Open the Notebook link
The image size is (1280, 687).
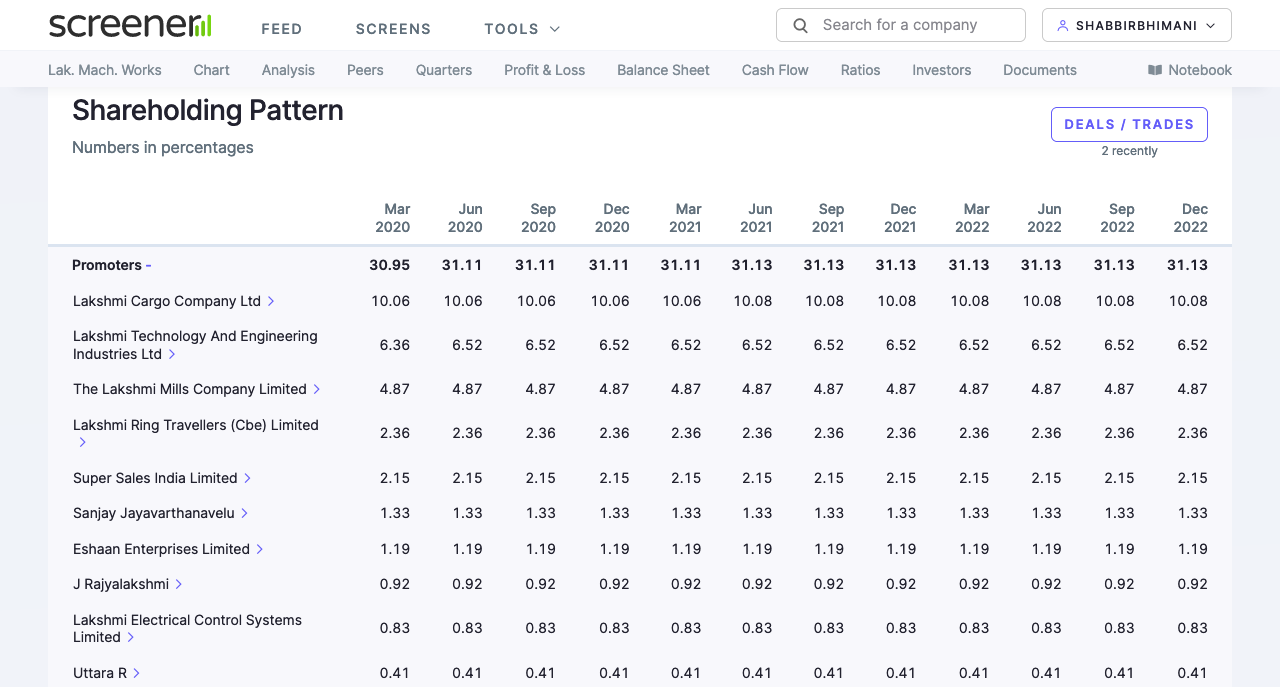(1190, 70)
